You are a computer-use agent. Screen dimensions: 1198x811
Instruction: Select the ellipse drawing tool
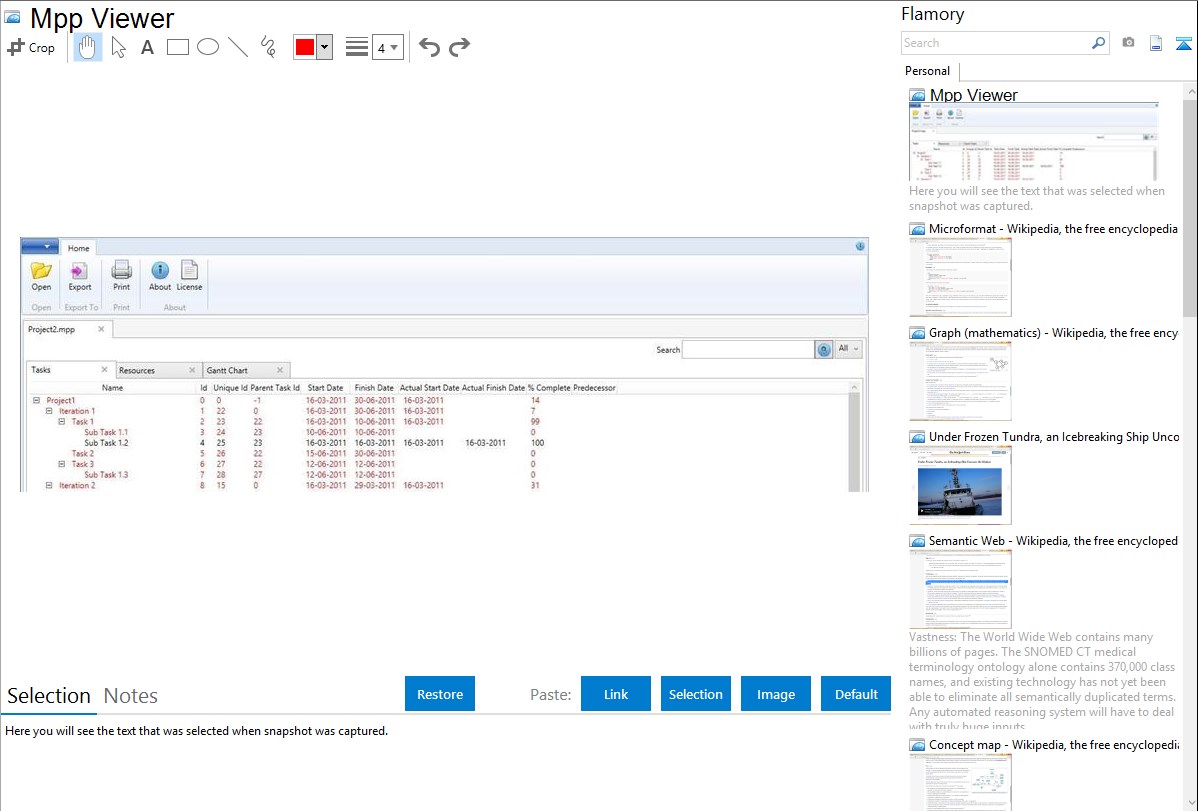tap(208, 47)
